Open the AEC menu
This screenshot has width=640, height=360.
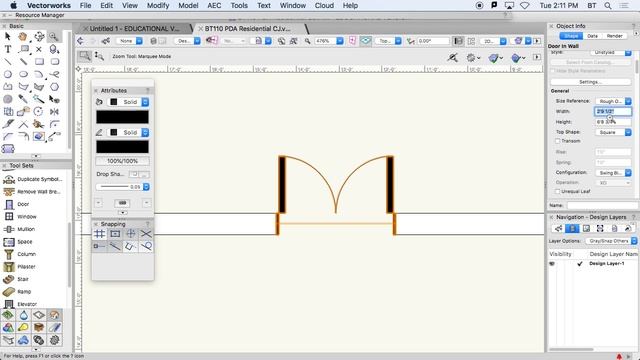point(214,5)
